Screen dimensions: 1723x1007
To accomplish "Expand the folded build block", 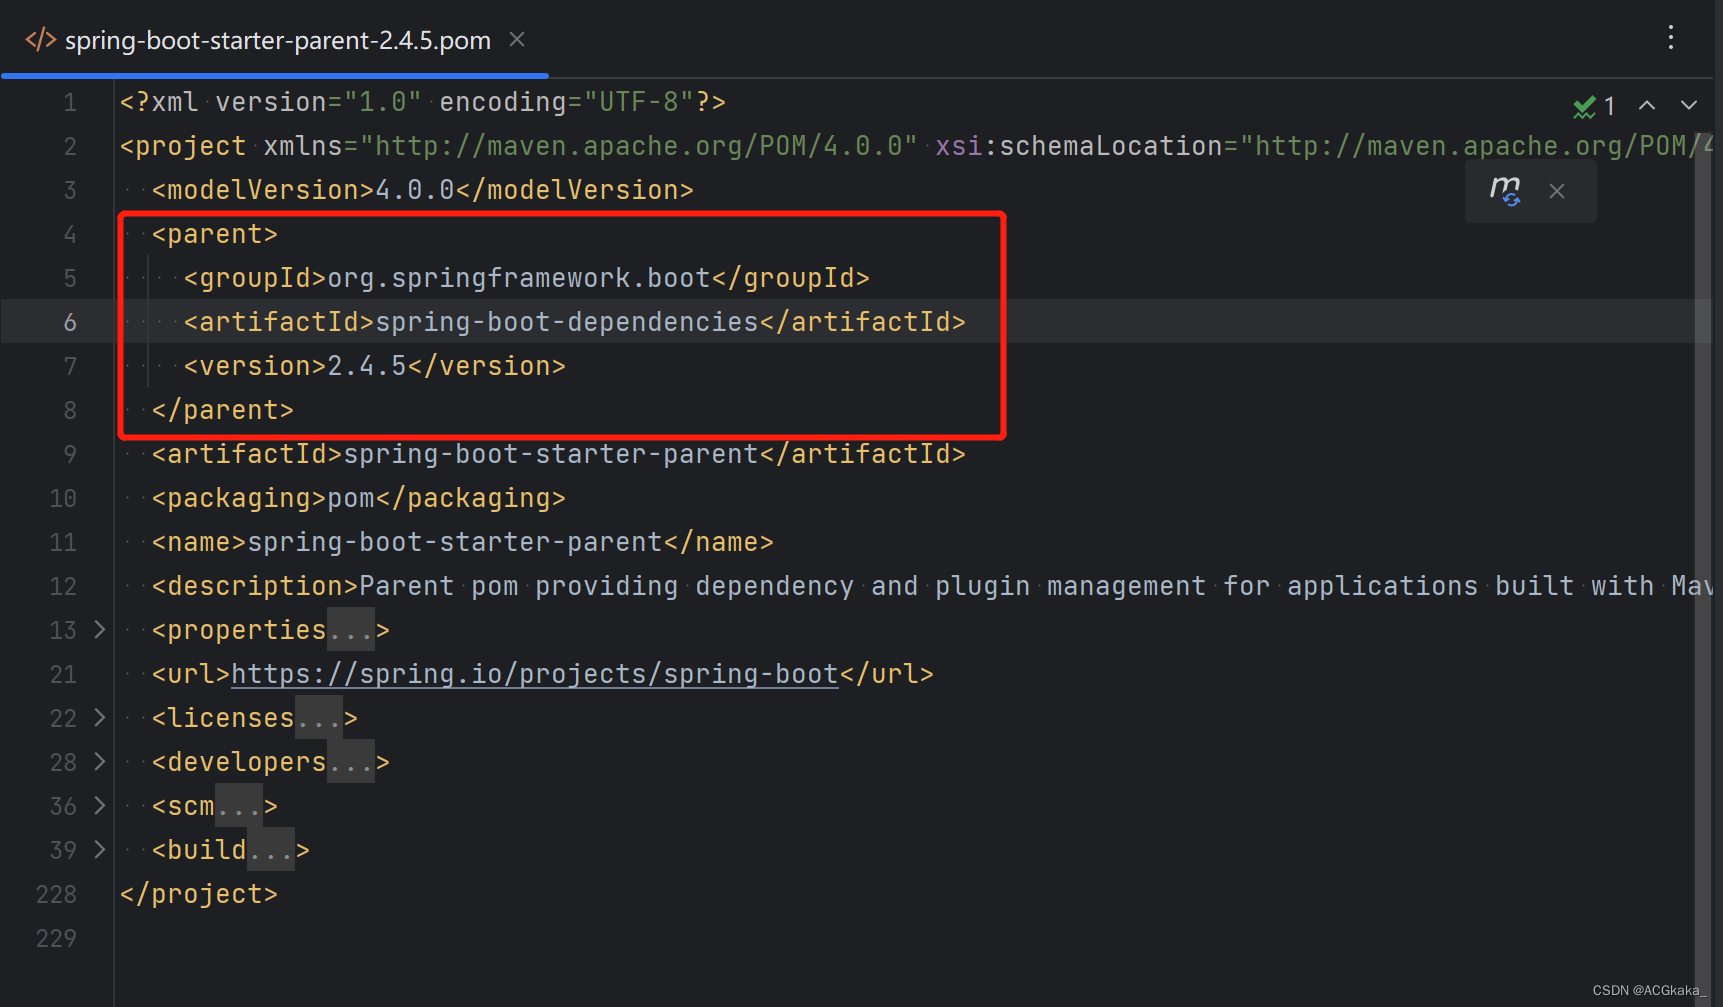I will (99, 849).
